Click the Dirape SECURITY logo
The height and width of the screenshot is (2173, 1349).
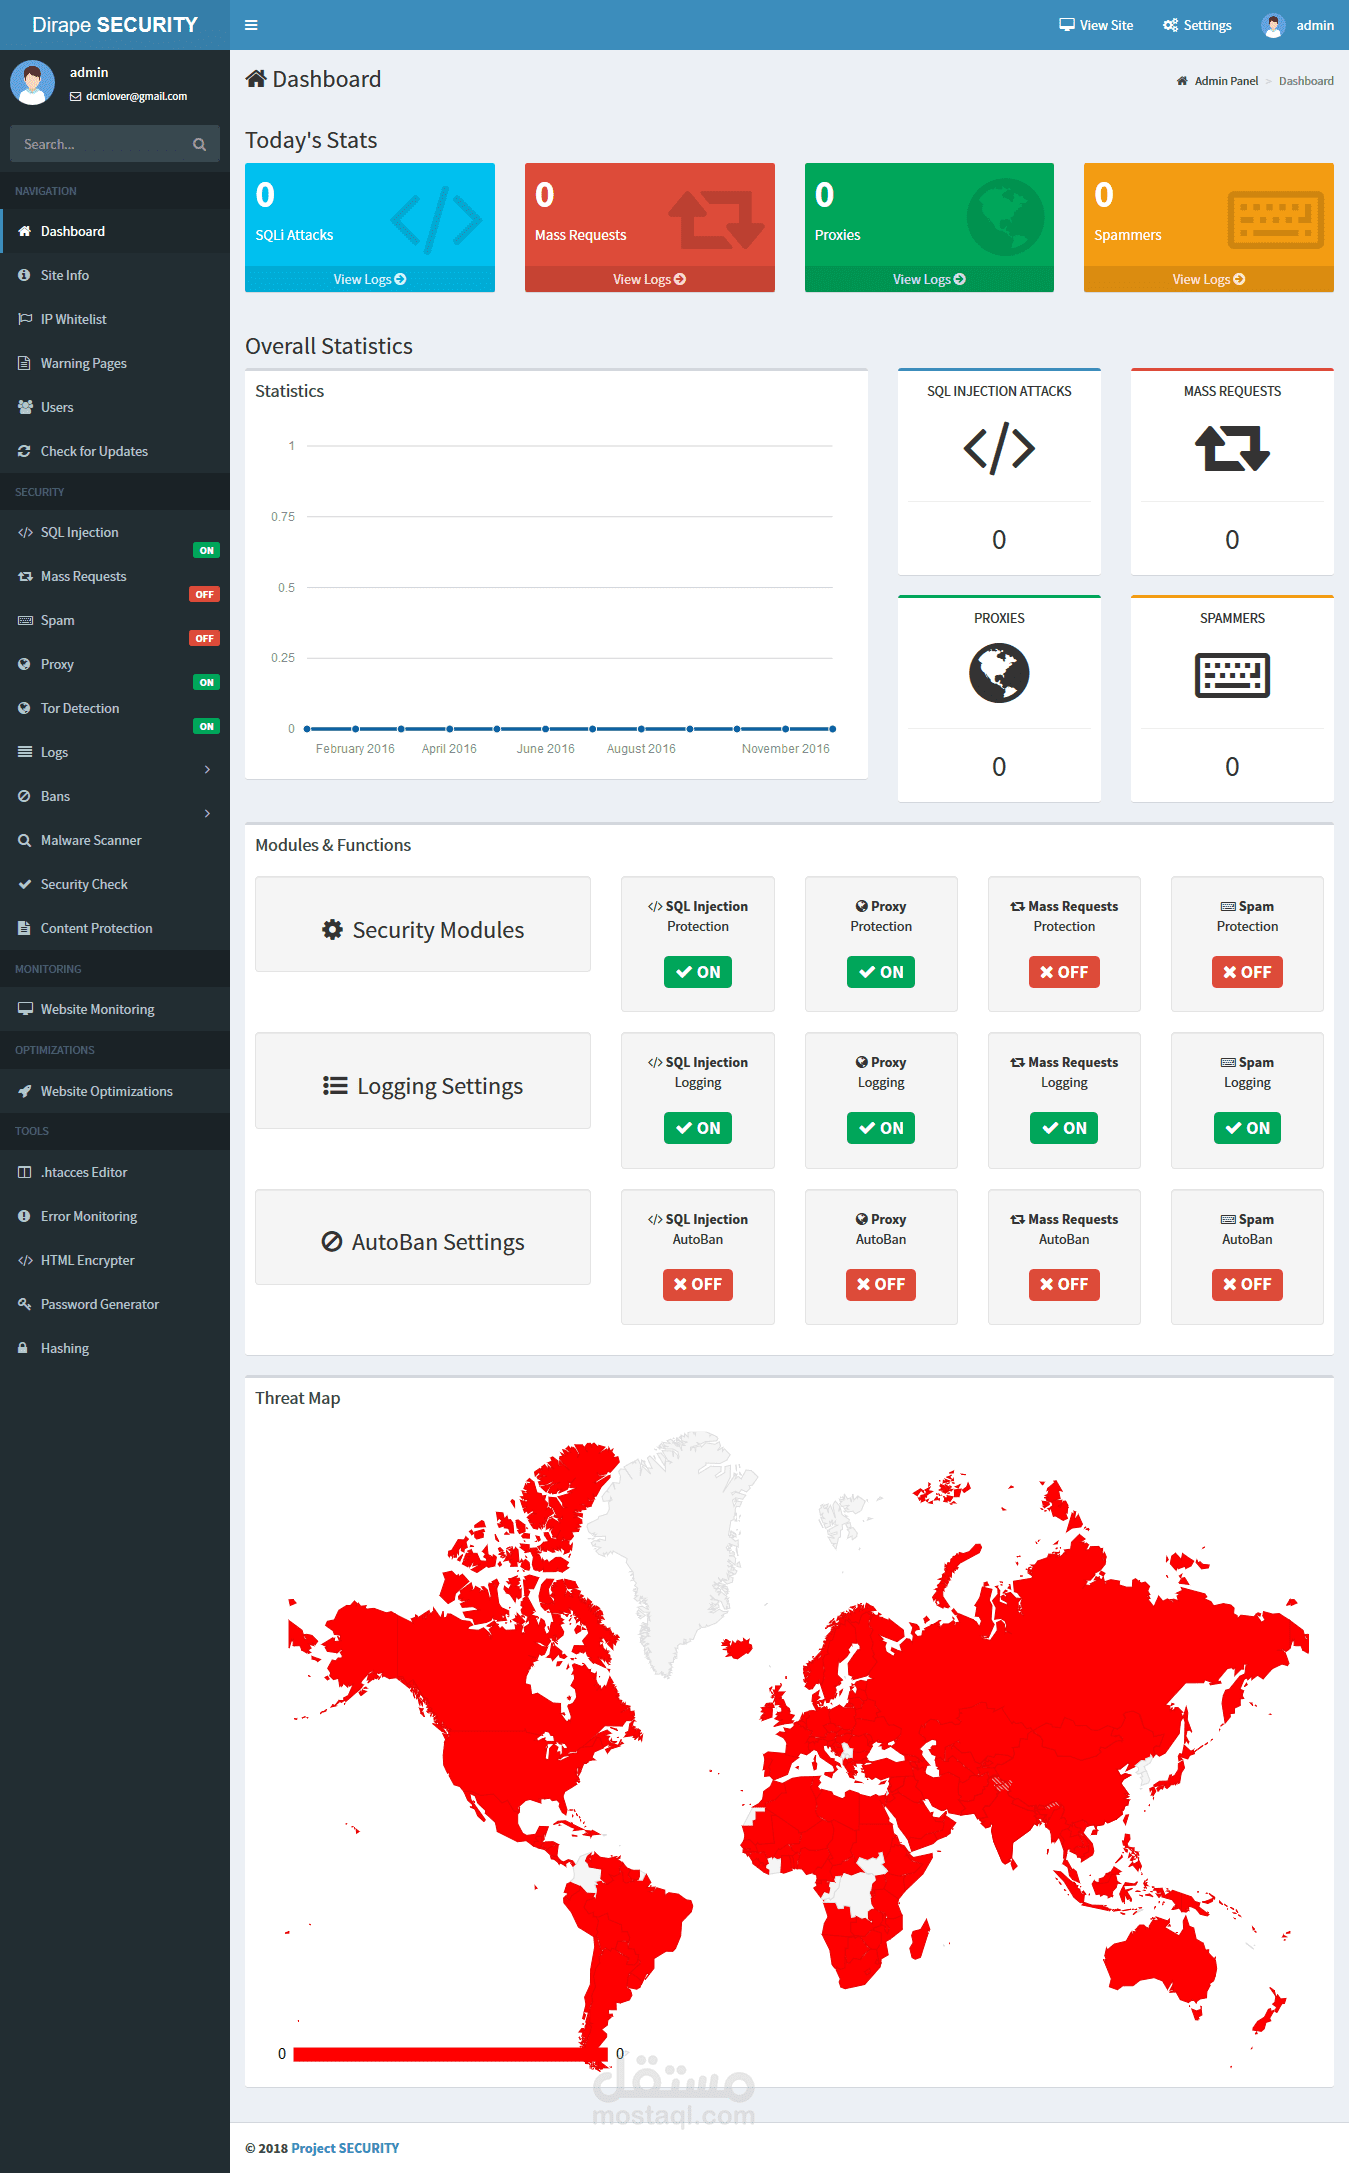115,25
